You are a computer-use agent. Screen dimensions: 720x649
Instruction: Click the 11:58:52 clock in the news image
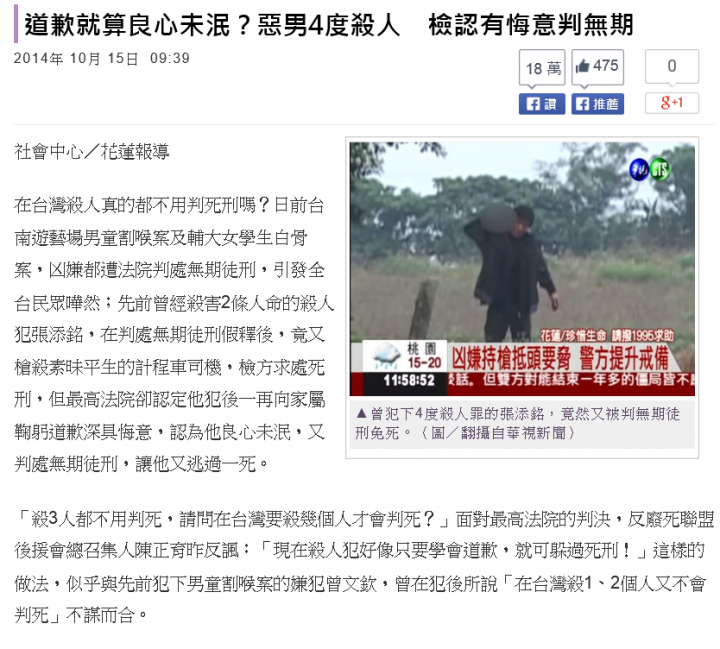[409, 380]
